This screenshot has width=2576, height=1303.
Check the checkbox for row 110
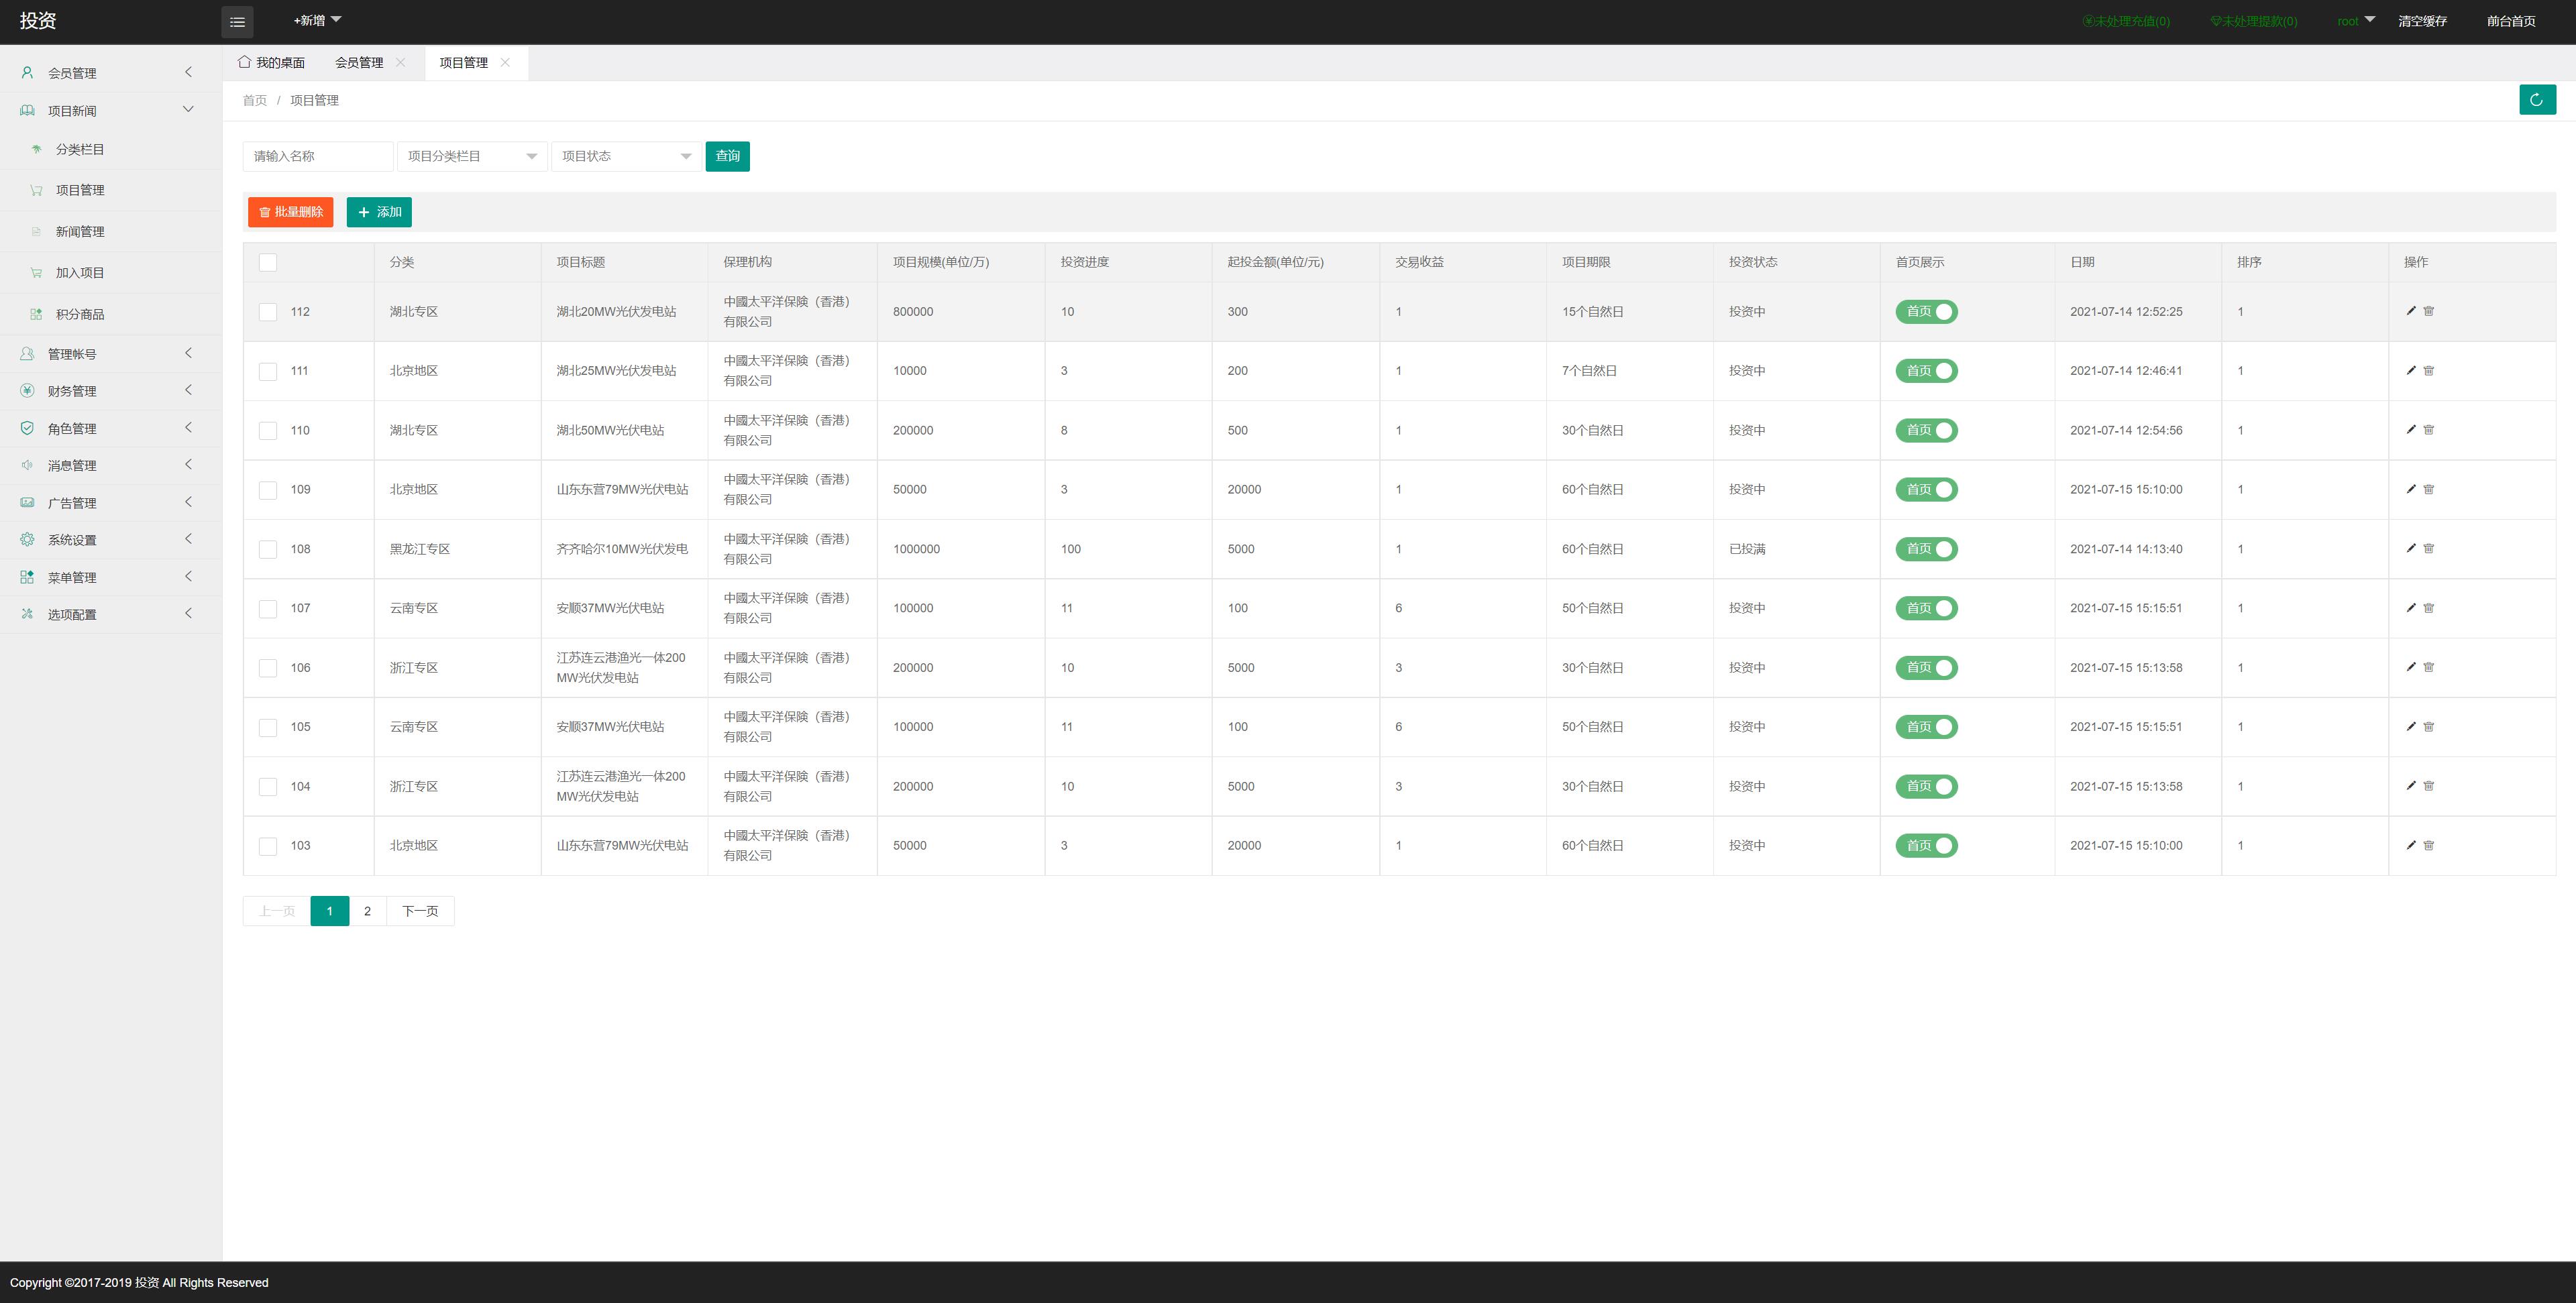click(x=268, y=430)
